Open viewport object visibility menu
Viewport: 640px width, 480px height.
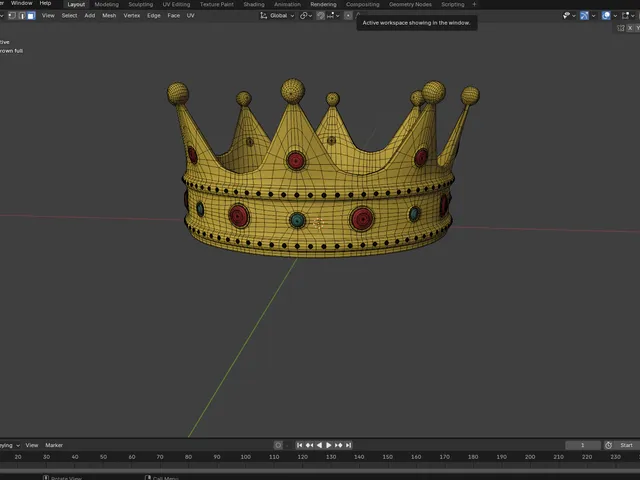tap(566, 16)
